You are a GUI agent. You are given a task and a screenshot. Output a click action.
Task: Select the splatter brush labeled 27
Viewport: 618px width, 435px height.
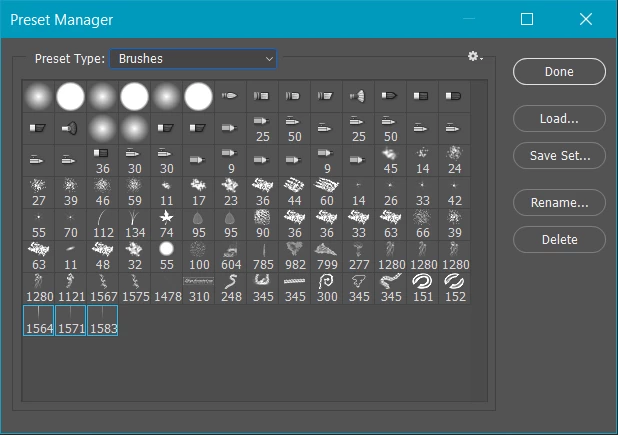click(x=39, y=193)
